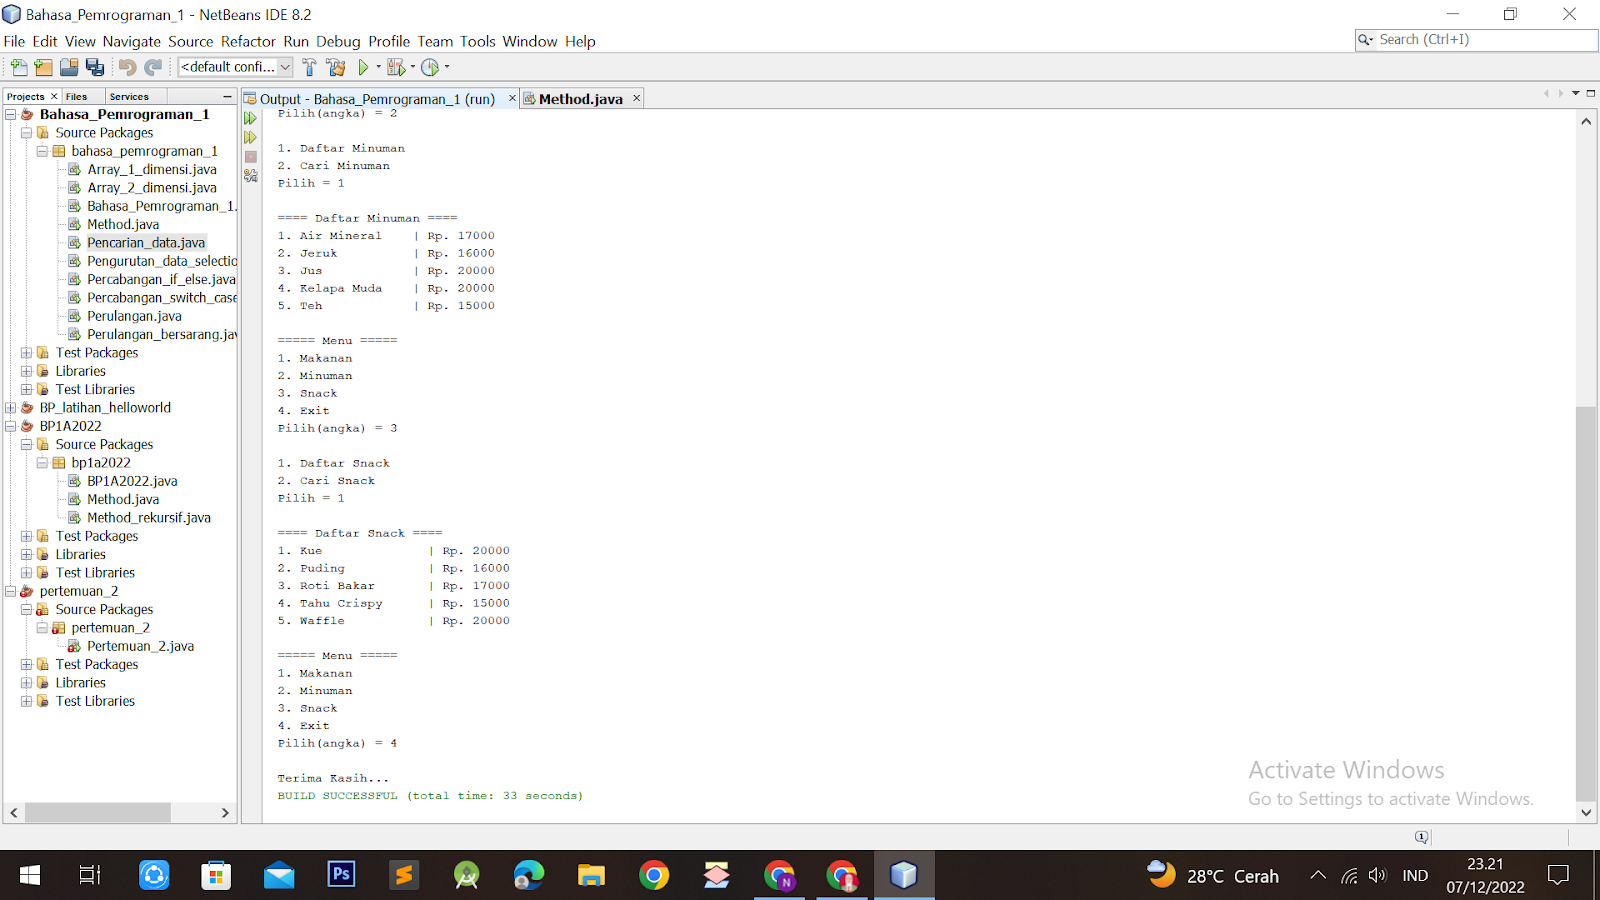
Task: Click the New Project toolbar icon
Action: 43,67
